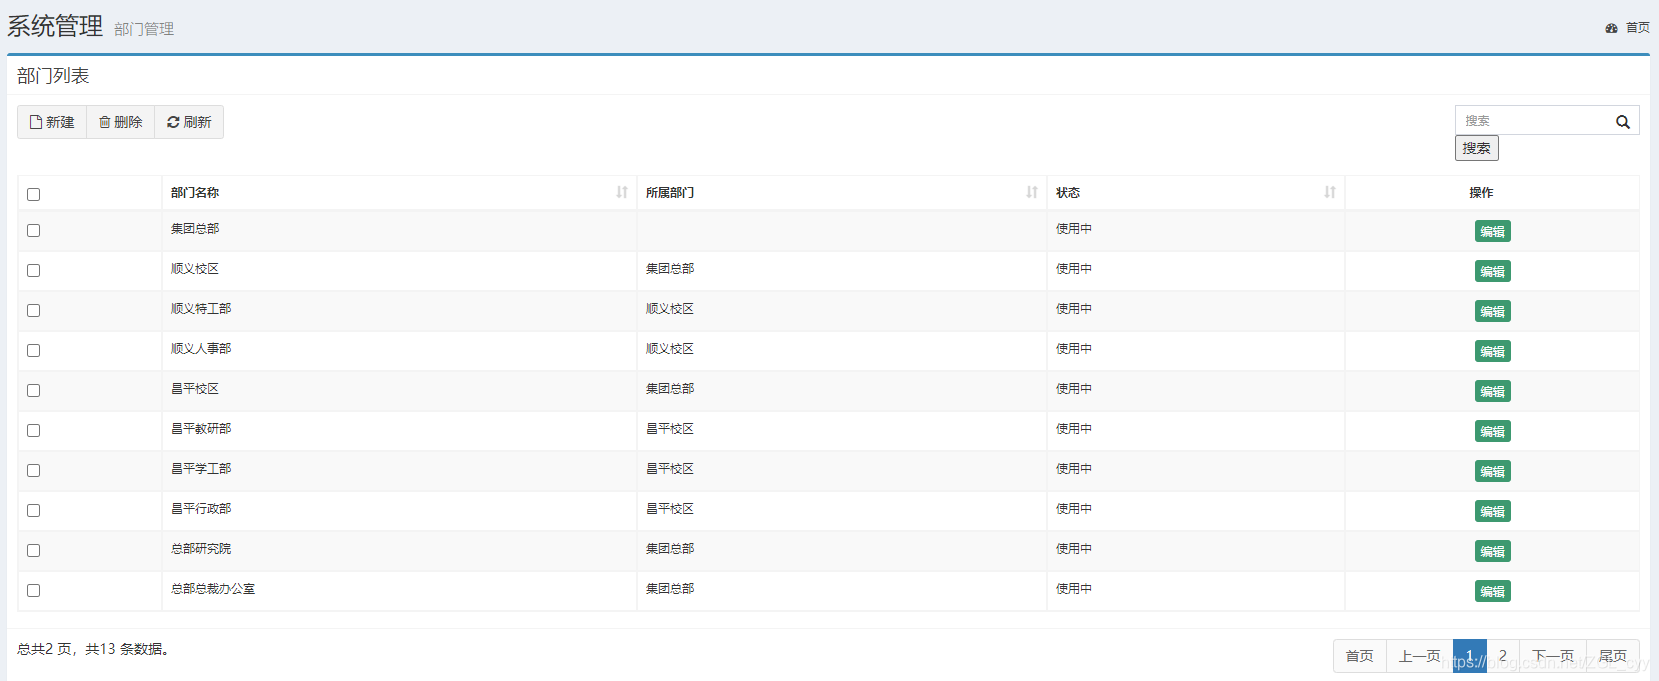Check the 顺义人事部 row checkbox

pyautogui.click(x=33, y=350)
